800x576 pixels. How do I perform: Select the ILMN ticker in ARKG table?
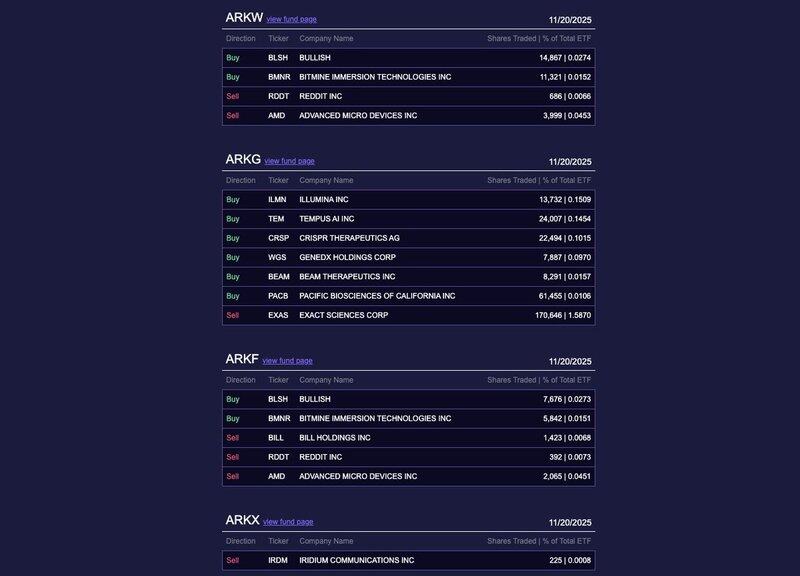277,200
